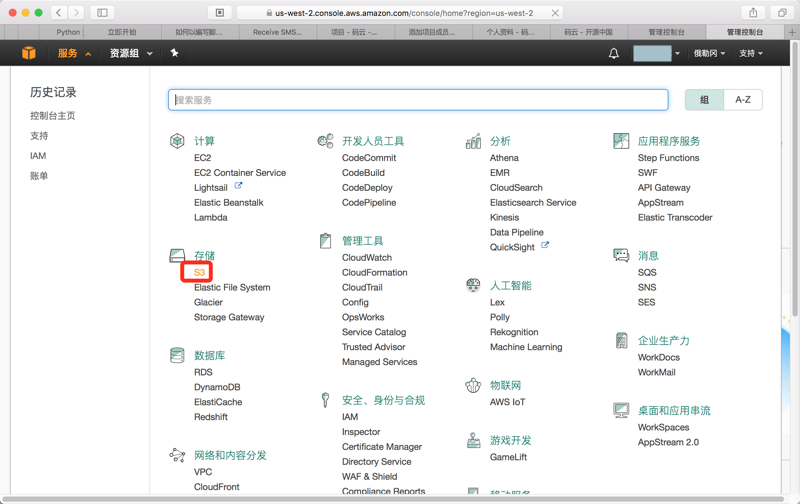Open the account name dropdown
Image resolution: width=800 pixels, height=504 pixels.
coord(657,53)
